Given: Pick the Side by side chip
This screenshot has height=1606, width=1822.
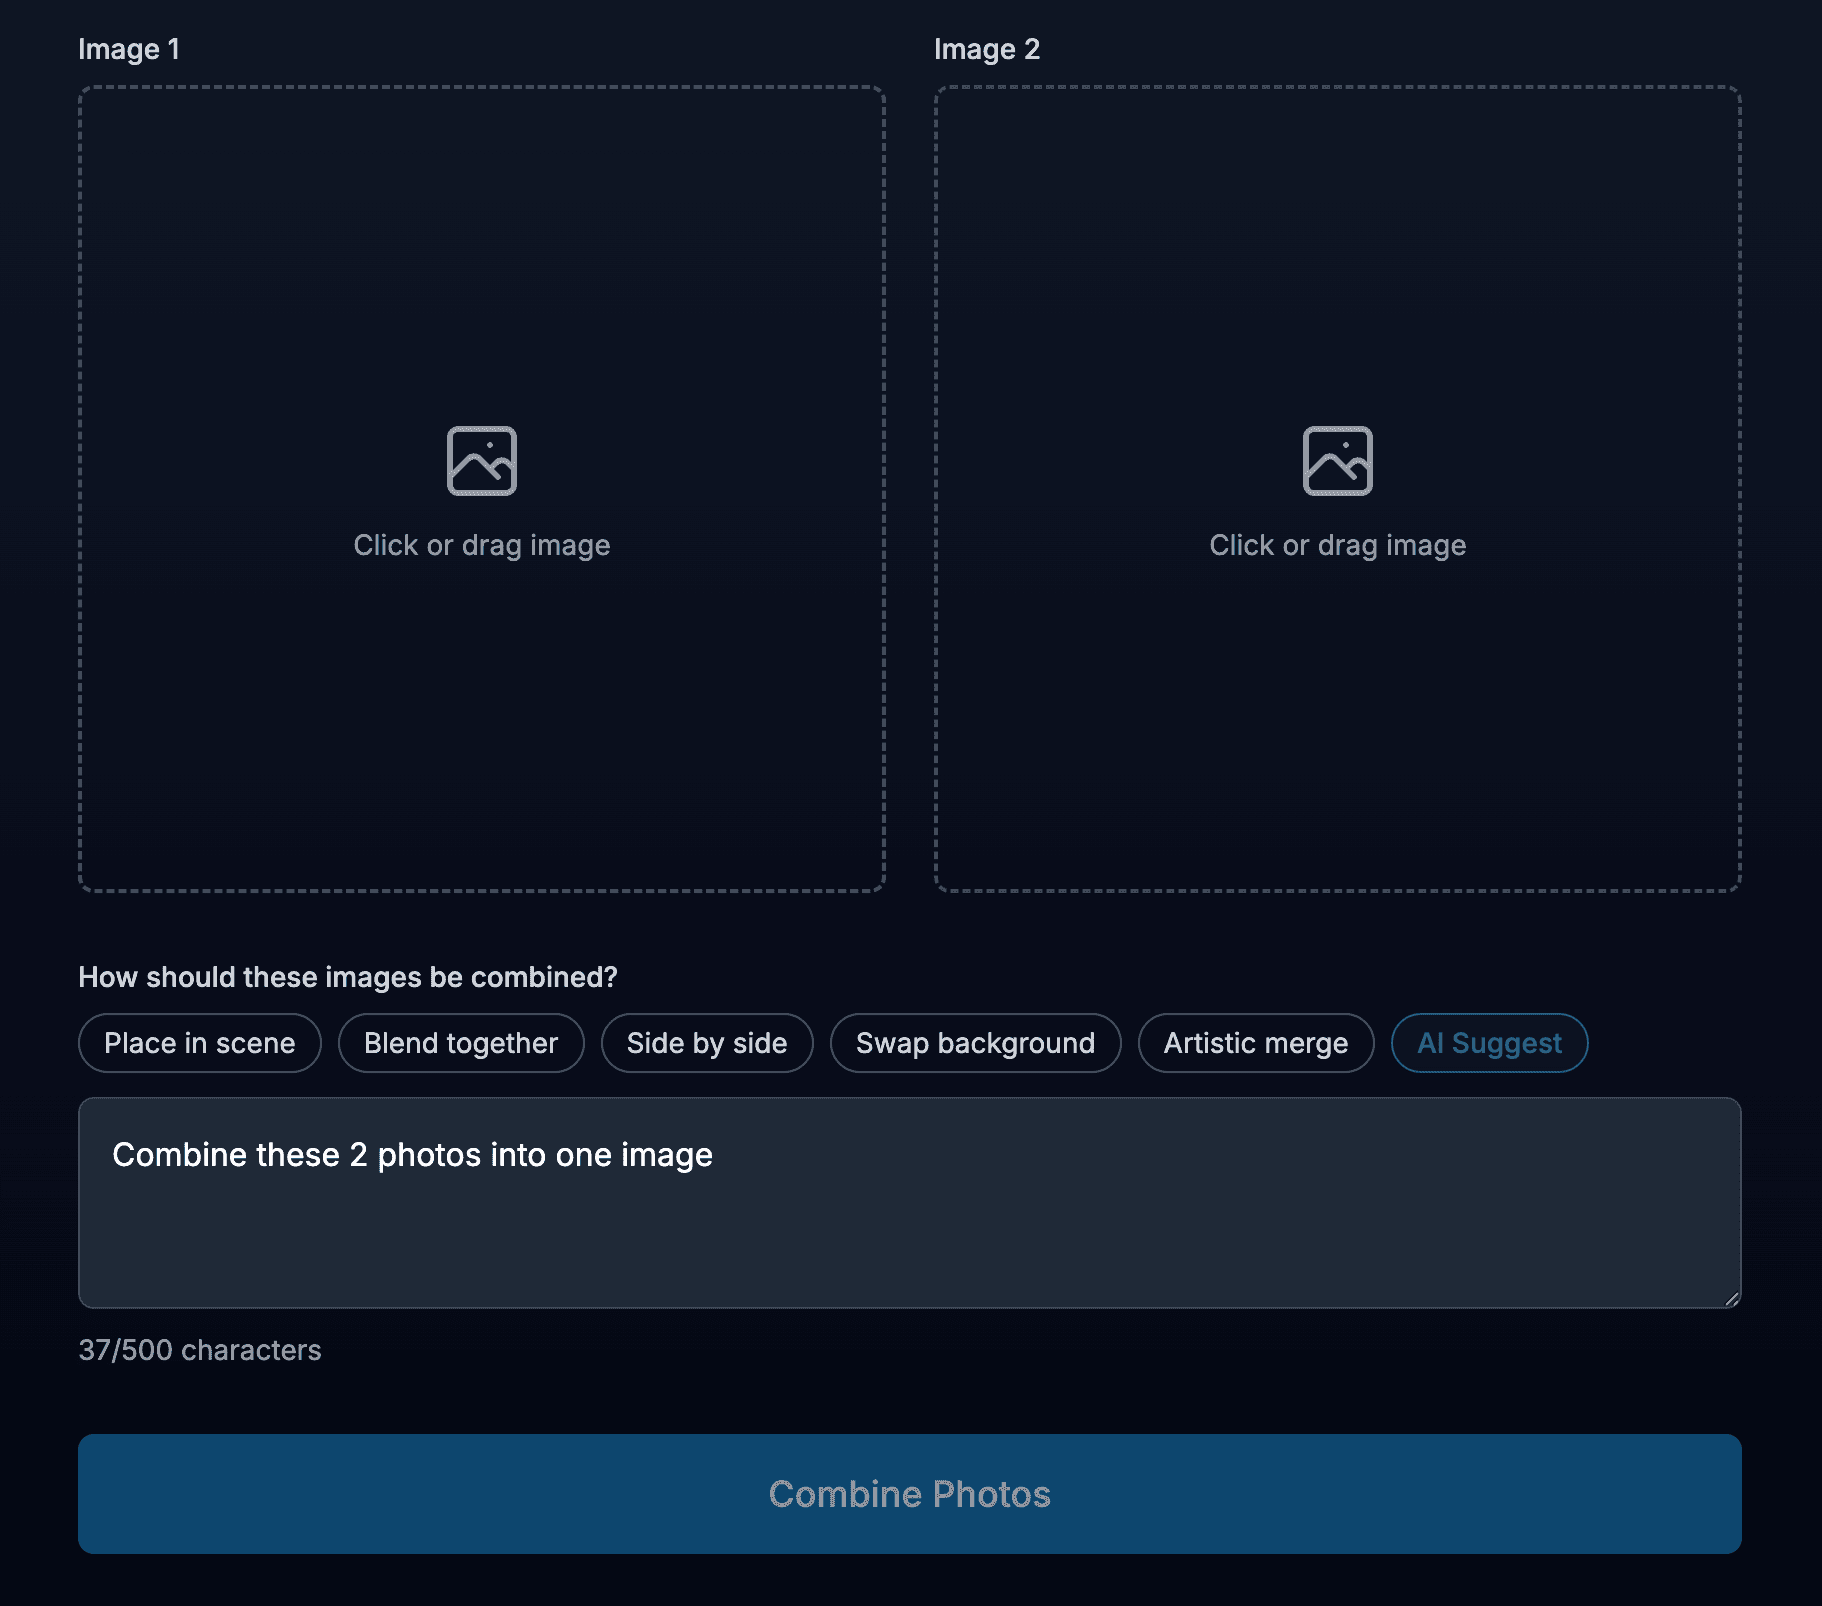Looking at the screenshot, I should click(x=707, y=1043).
